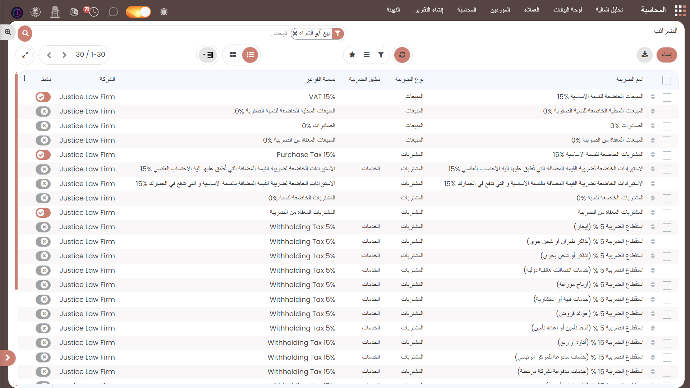Viewport: 690px width, 388px height.
Task: Sort by اسم الضريبة column header
Action: point(629,79)
